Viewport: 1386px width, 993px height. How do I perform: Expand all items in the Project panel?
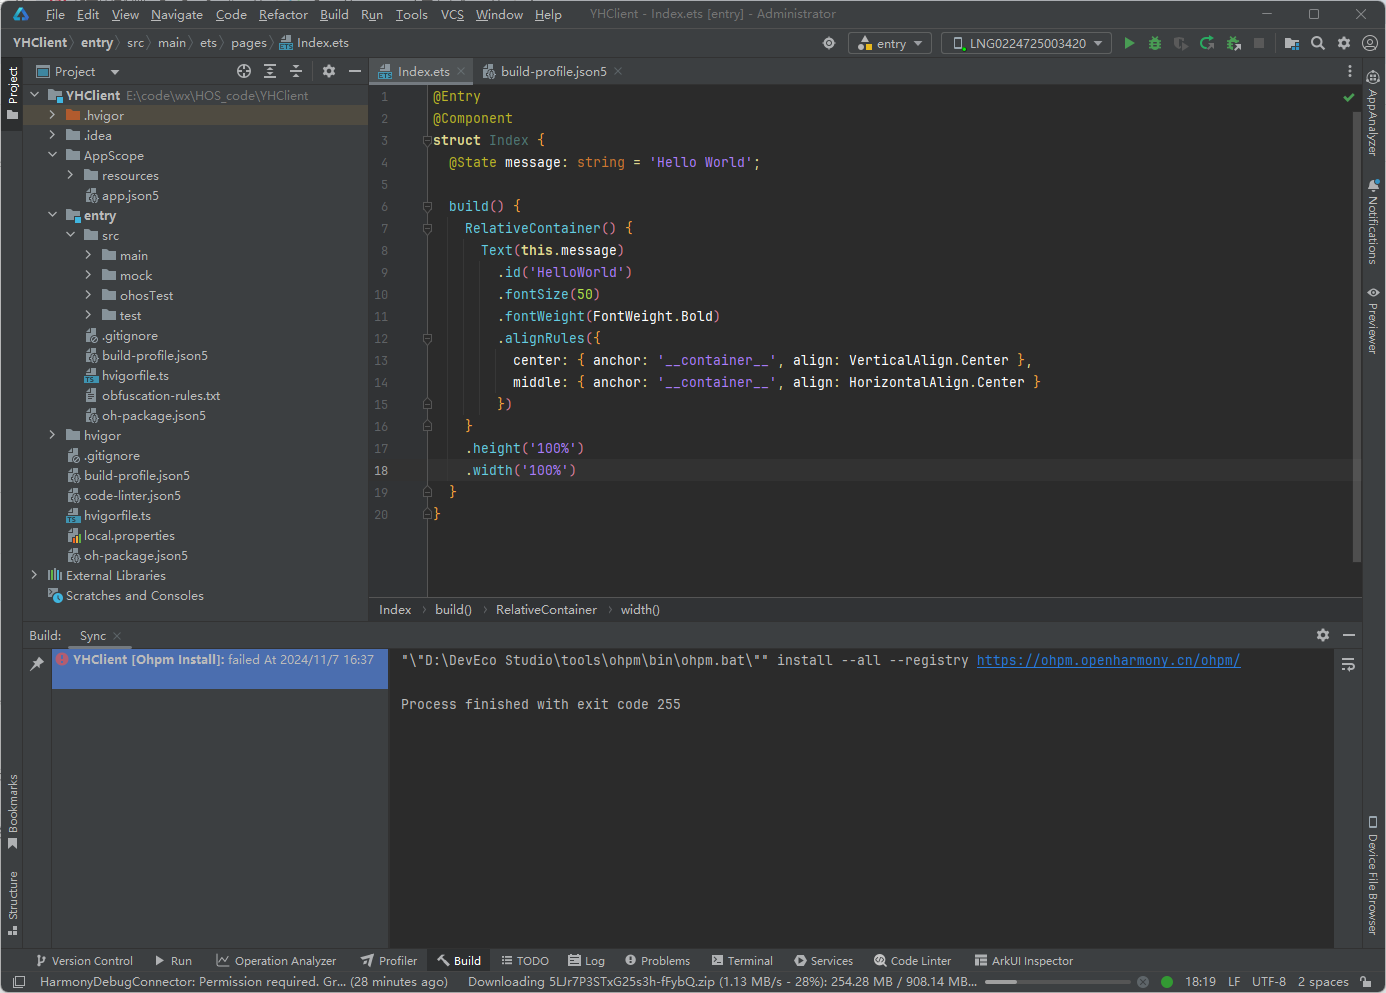[x=270, y=71]
